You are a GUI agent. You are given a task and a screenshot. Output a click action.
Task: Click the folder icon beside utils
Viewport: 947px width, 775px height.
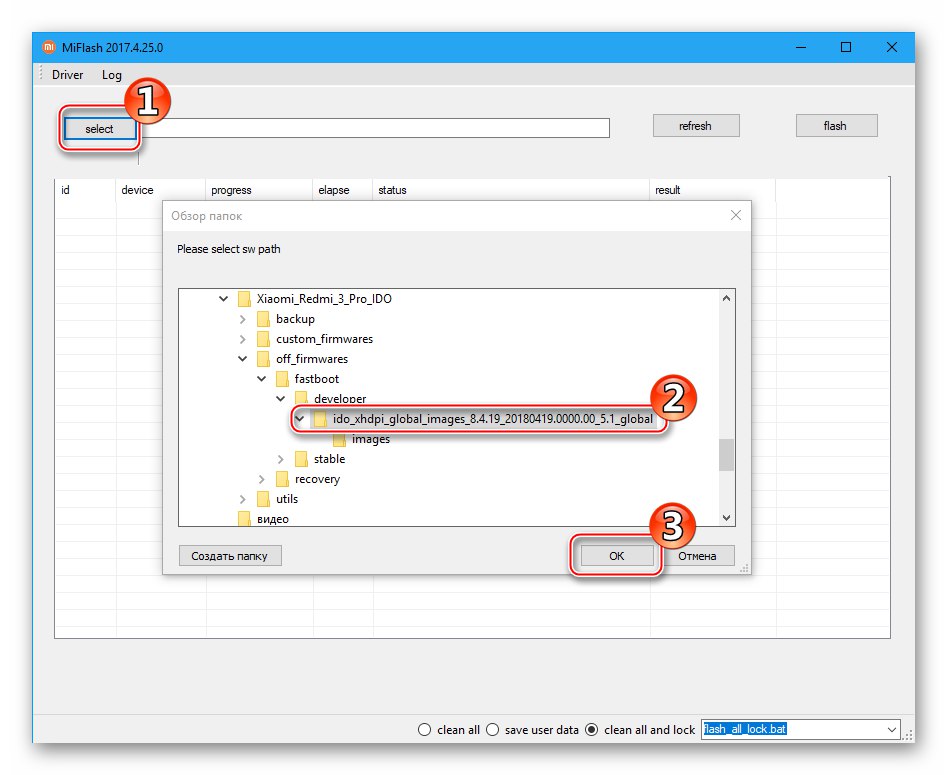coord(263,499)
